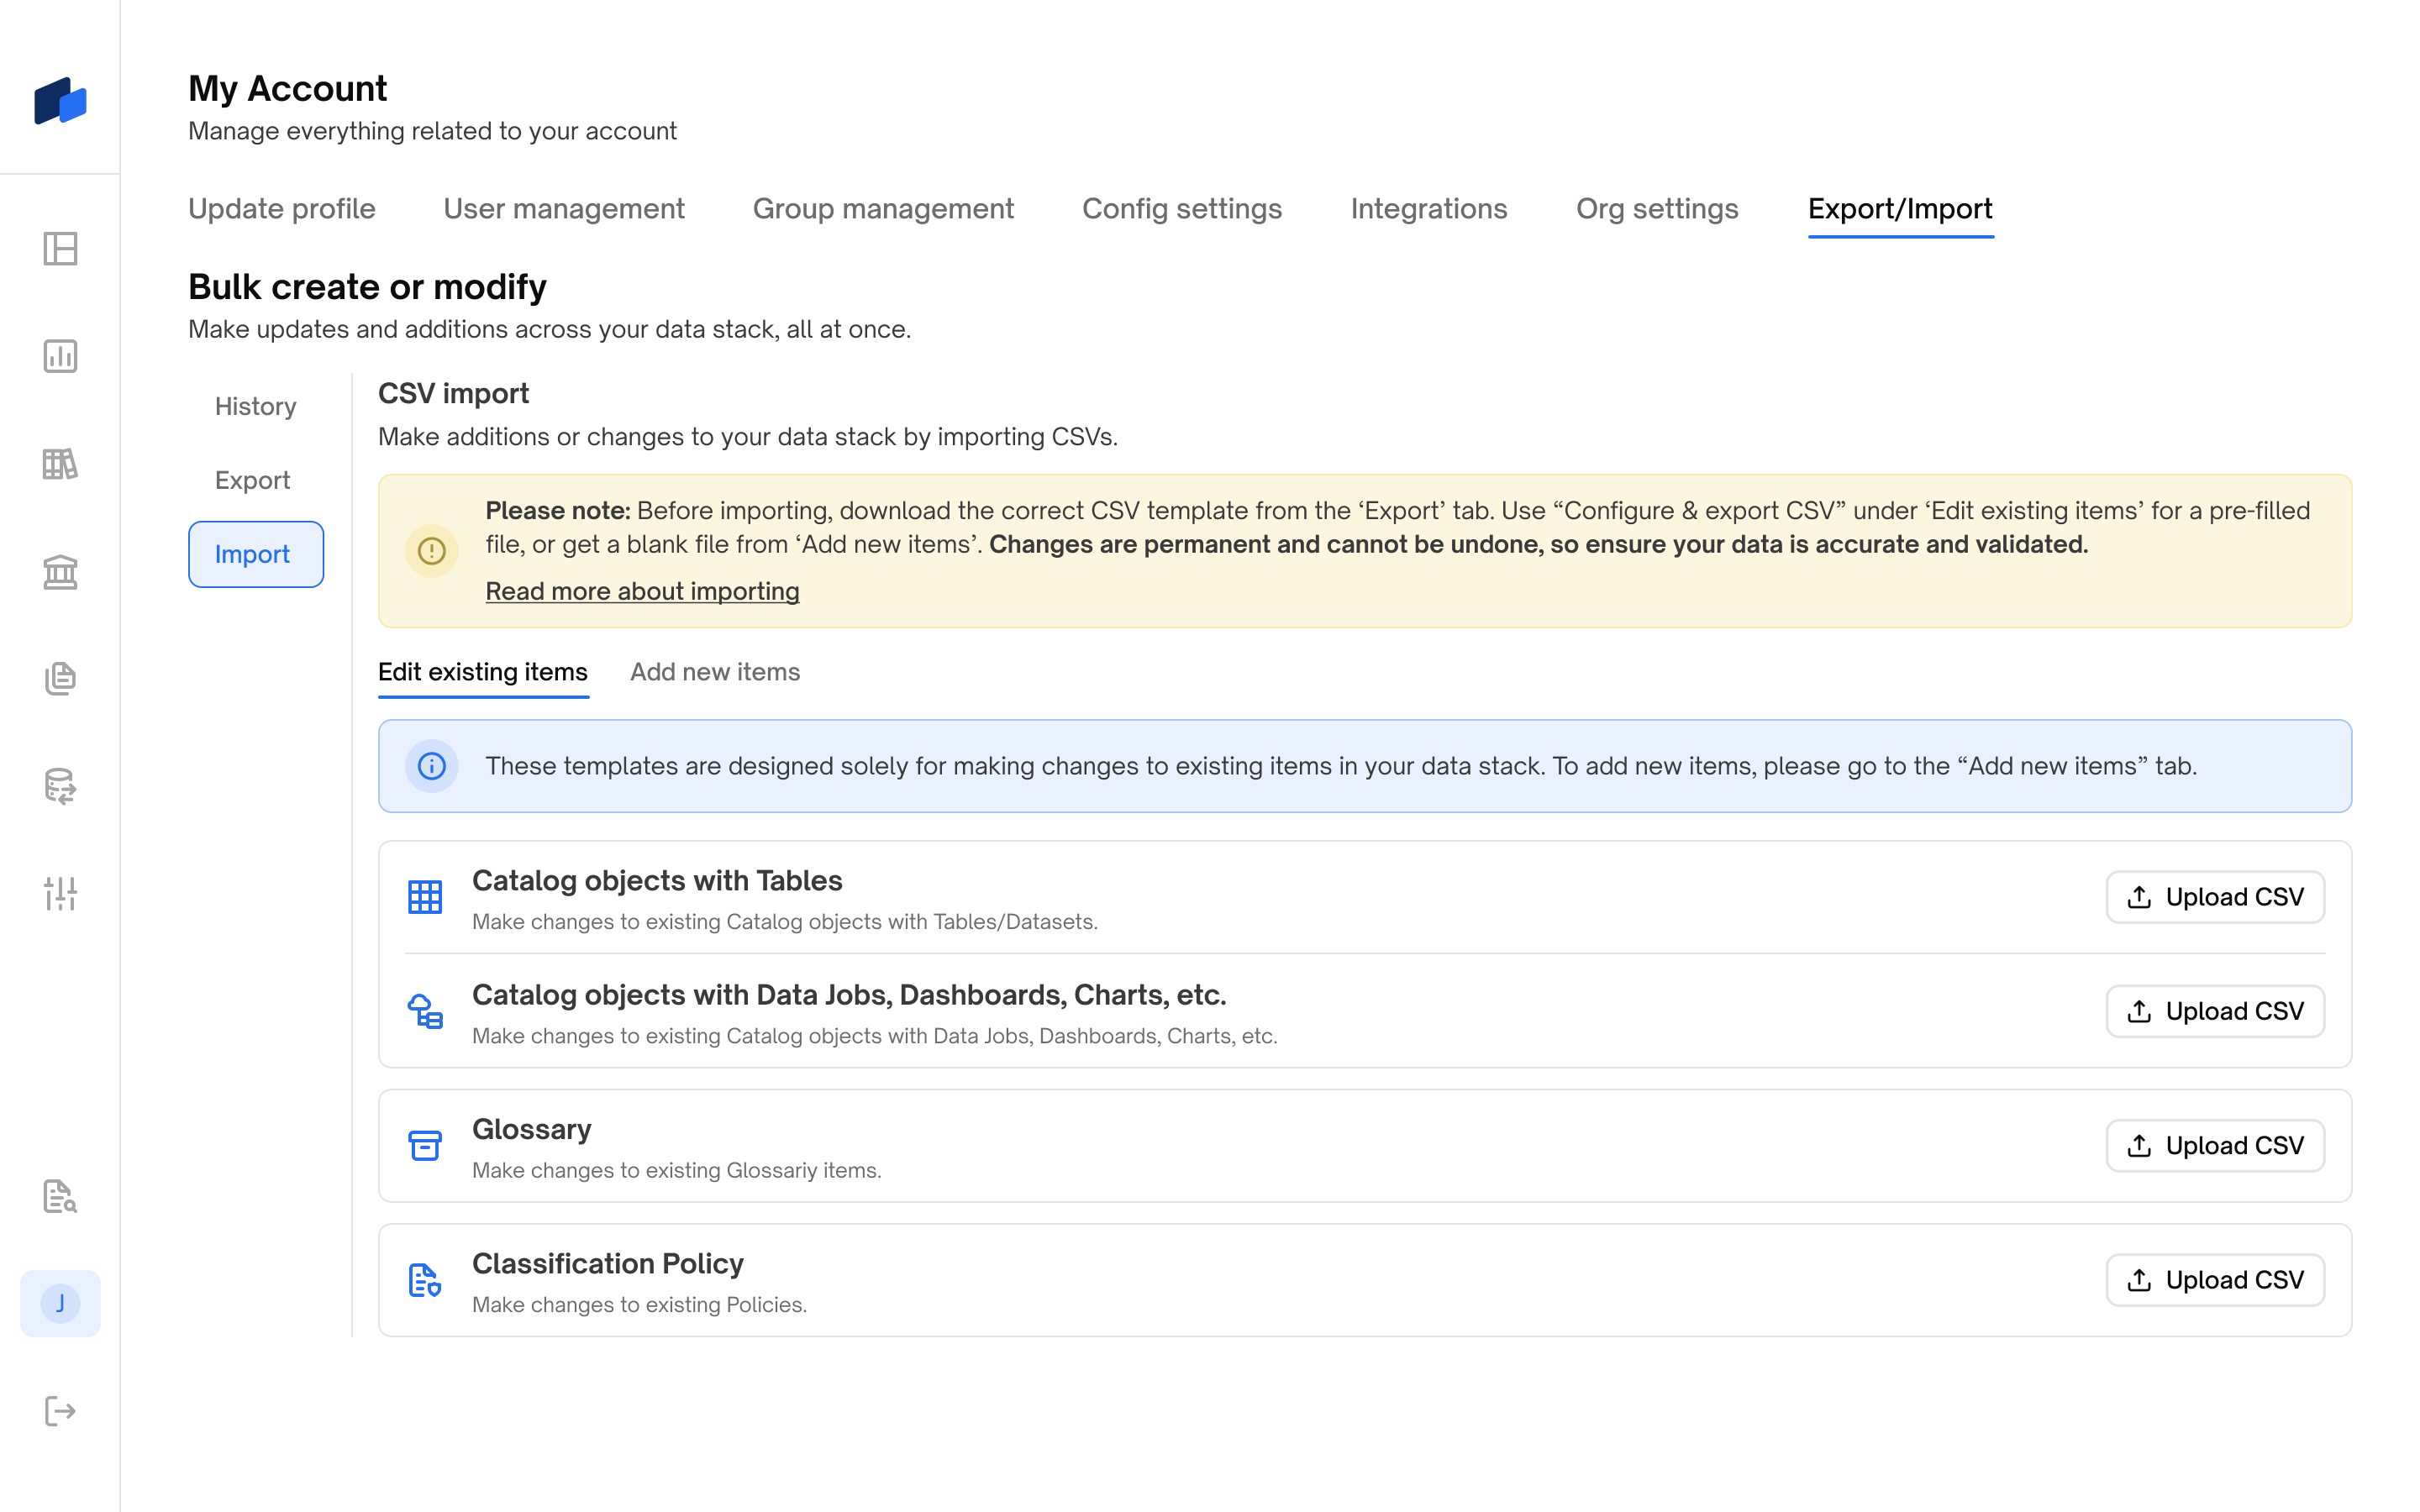Image resolution: width=2420 pixels, height=1512 pixels.
Task: Upload CSV for Catalog objects with Tables
Action: coord(2214,897)
